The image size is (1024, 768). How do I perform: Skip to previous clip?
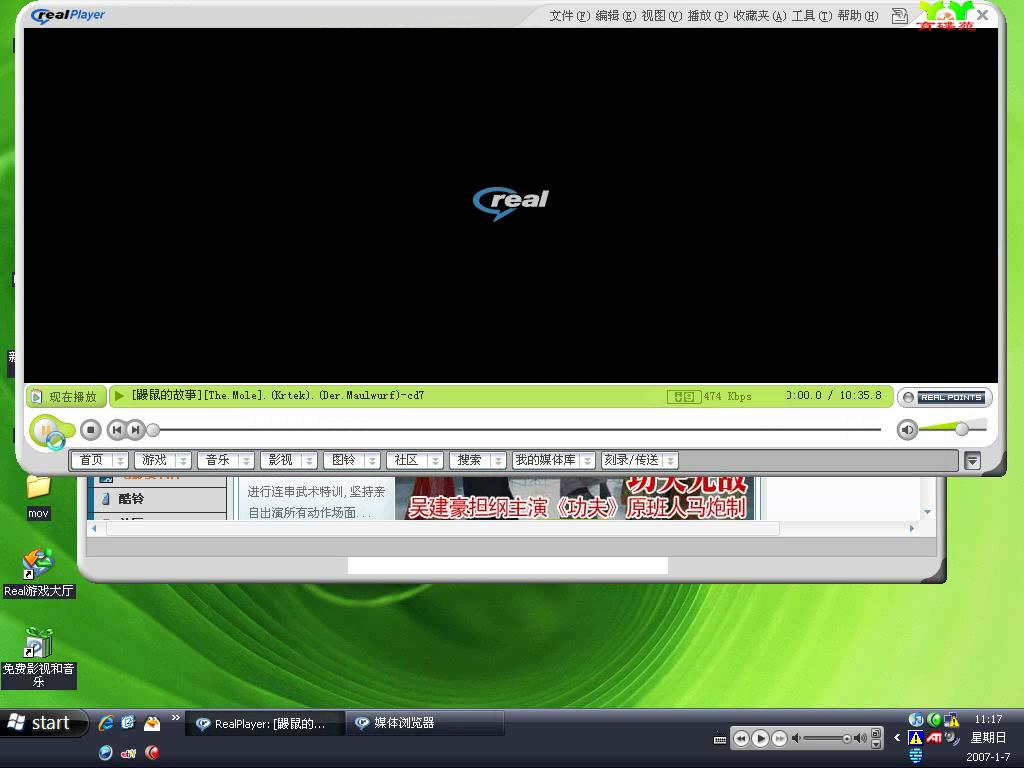coord(117,430)
